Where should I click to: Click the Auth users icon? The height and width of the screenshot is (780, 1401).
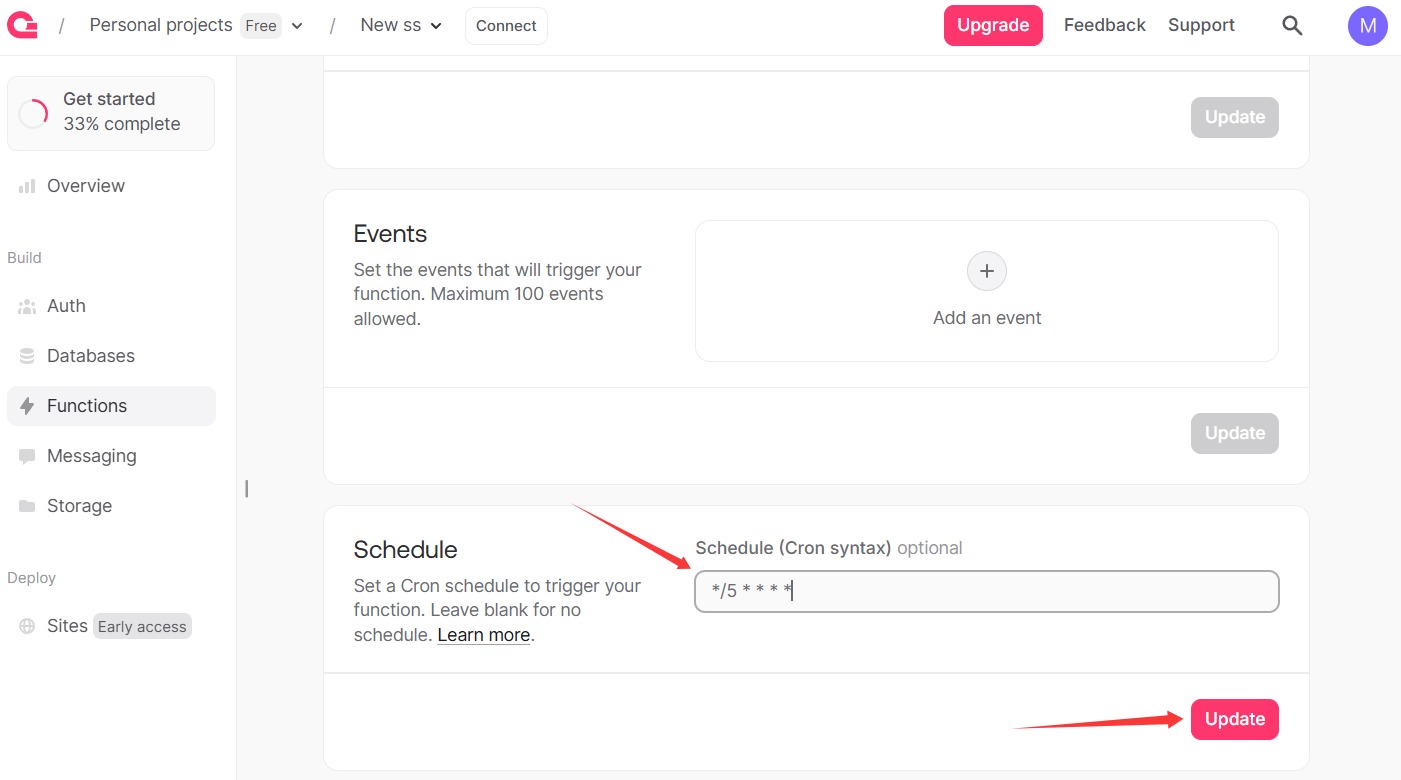27,306
